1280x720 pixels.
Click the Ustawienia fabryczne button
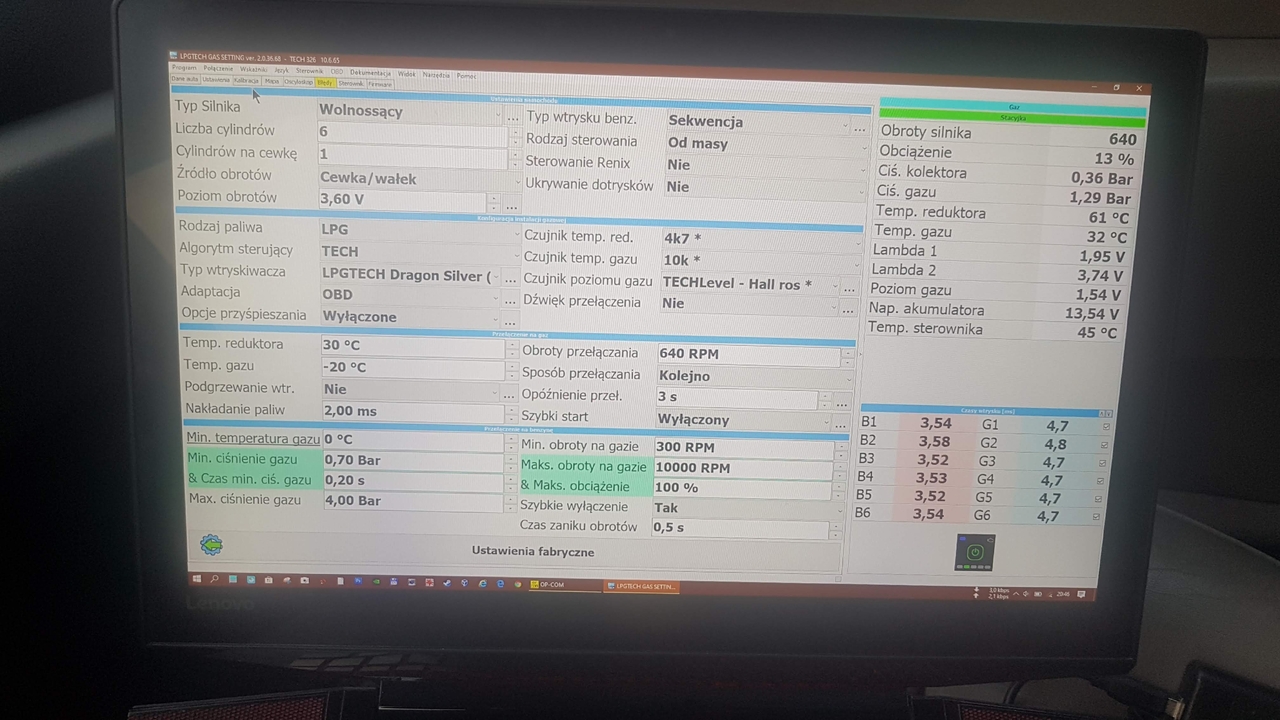[x=533, y=551]
